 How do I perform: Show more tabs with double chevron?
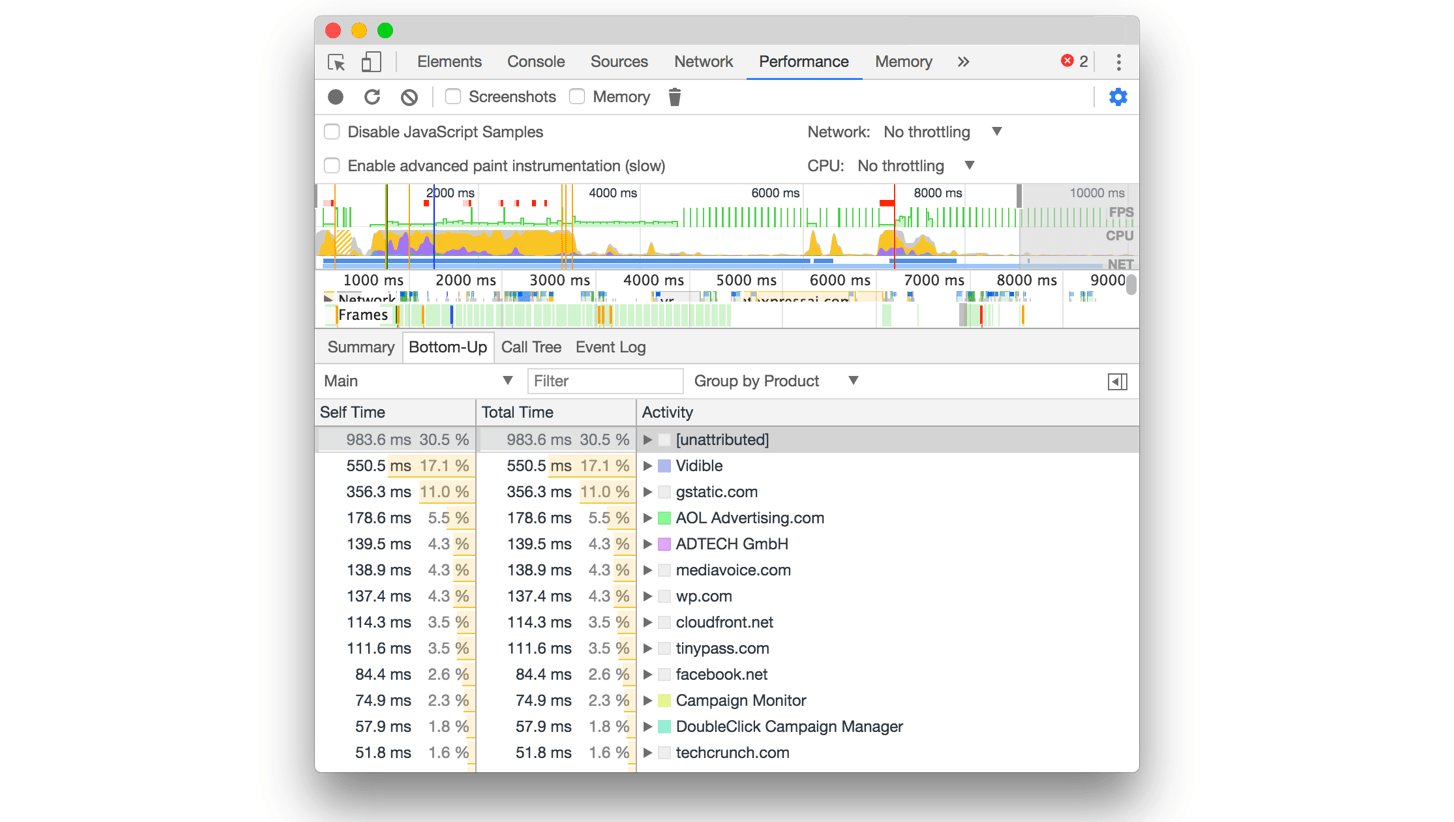963,62
